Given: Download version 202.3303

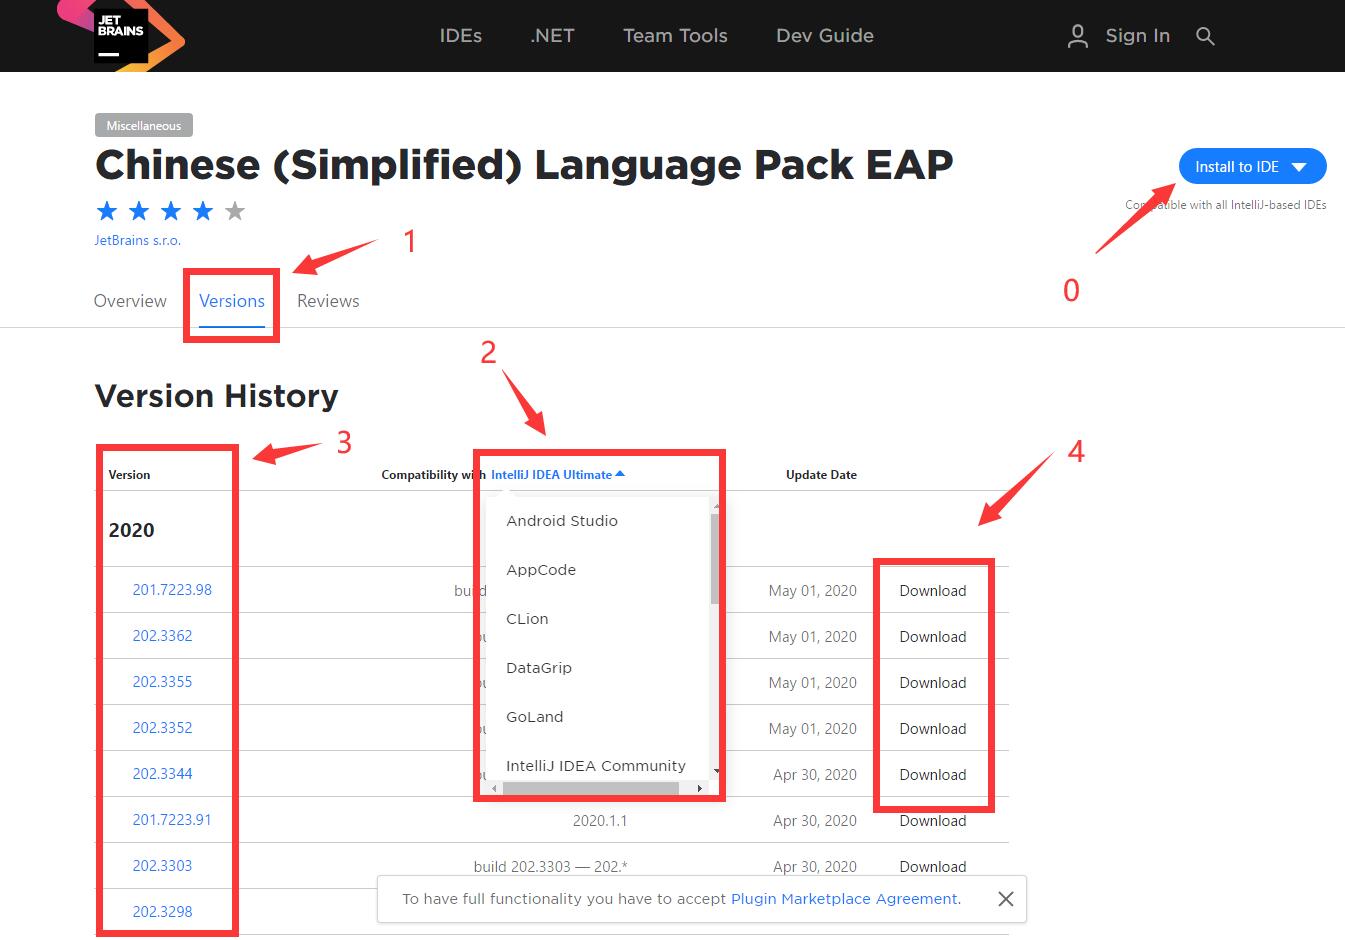Looking at the screenshot, I should [933, 867].
